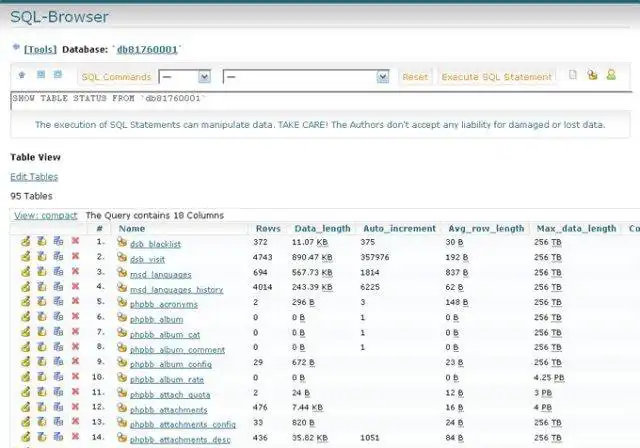Image resolution: width=640 pixels, height=448 pixels.
Task: Delete the msd_languages table with red X
Action: pyautogui.click(x=75, y=271)
